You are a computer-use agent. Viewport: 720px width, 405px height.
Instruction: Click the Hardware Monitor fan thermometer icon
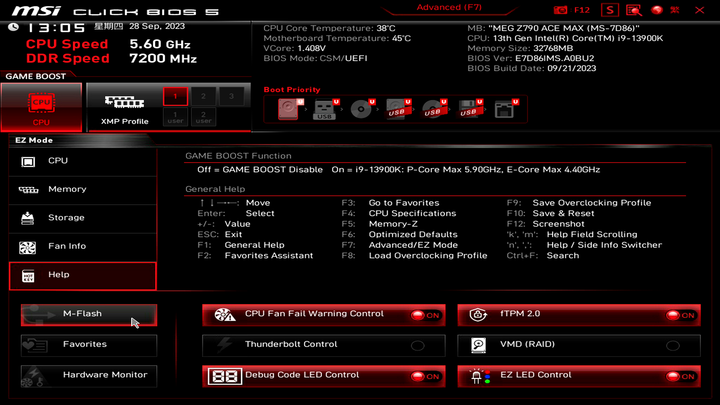(x=33, y=377)
